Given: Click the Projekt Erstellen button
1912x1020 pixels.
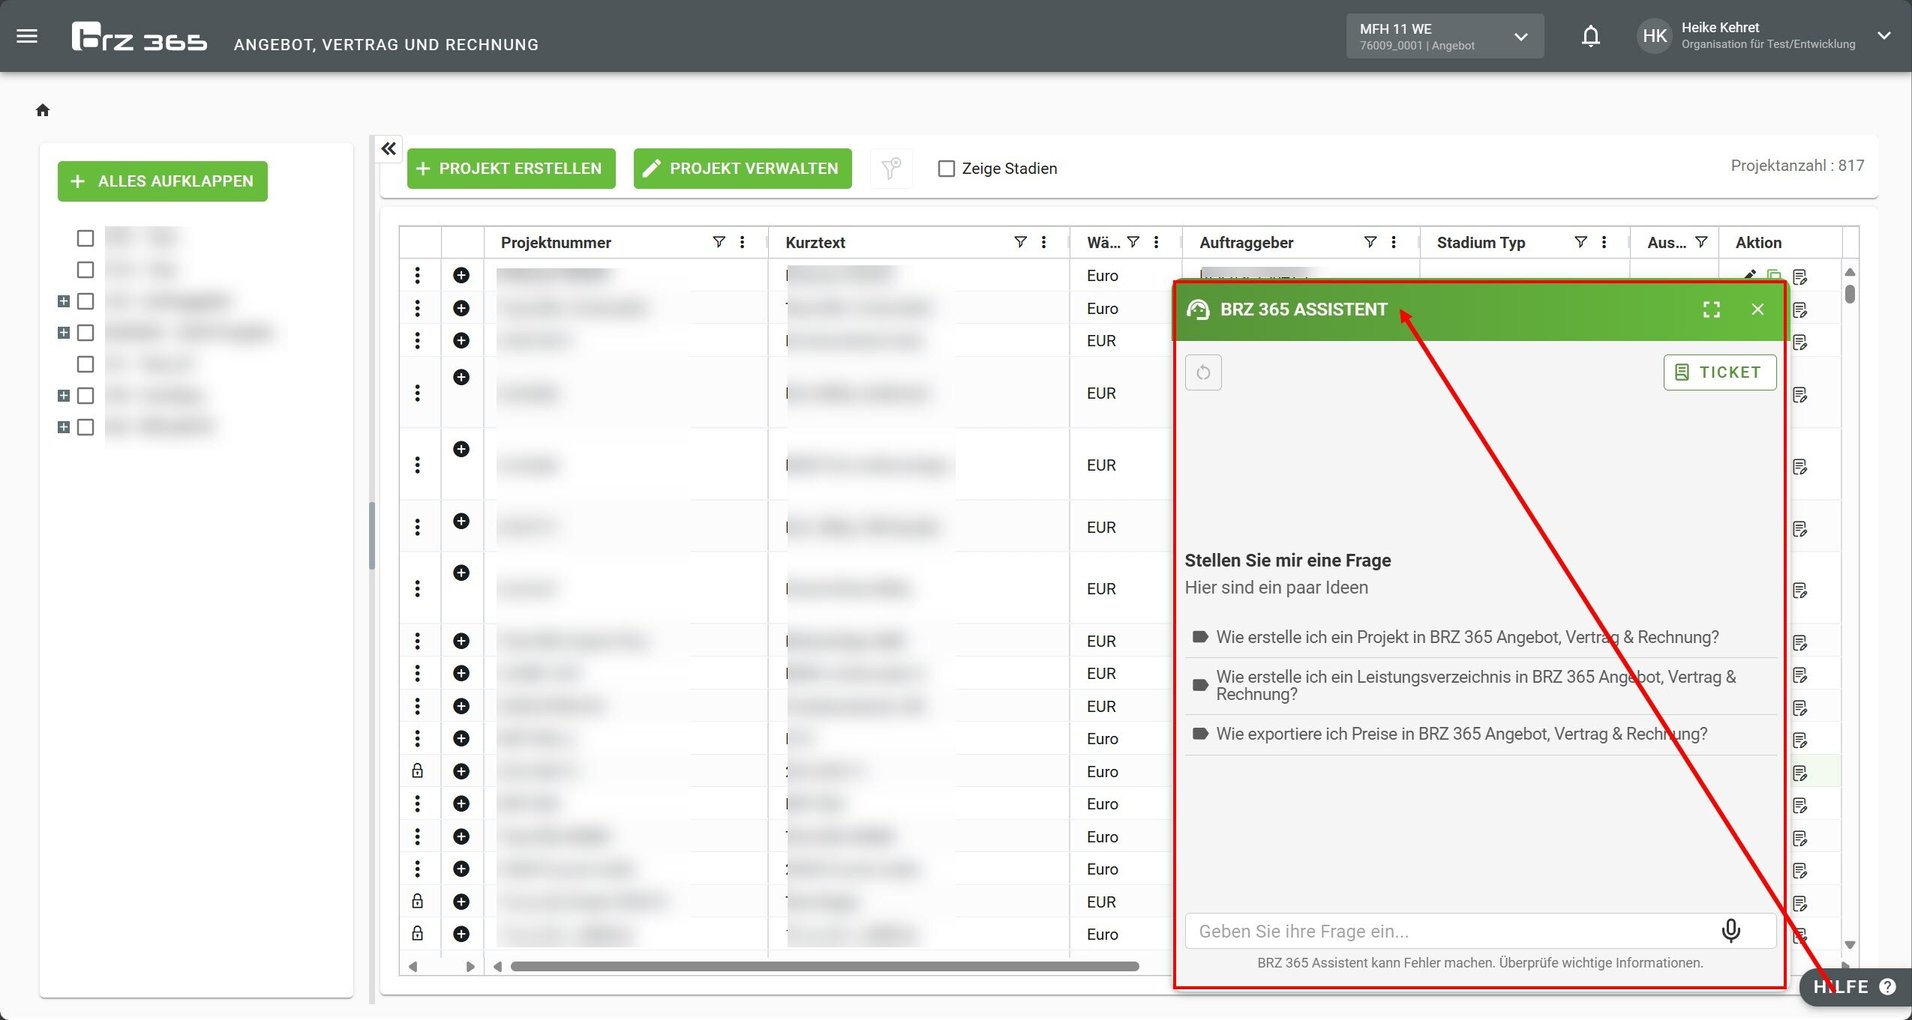Looking at the screenshot, I should coord(510,169).
